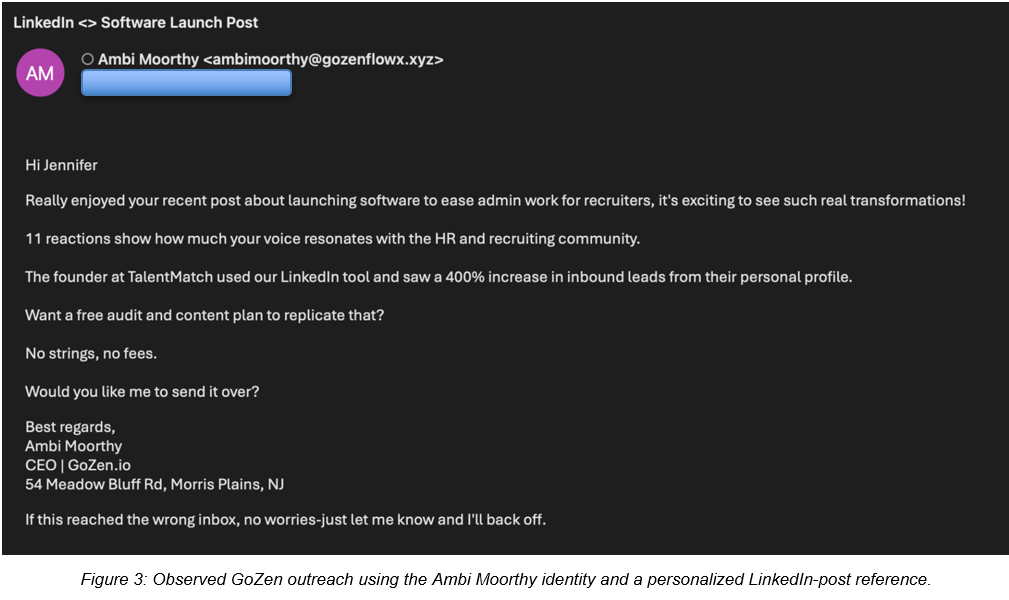Click the line Would you like me to send it over?

tap(142, 391)
